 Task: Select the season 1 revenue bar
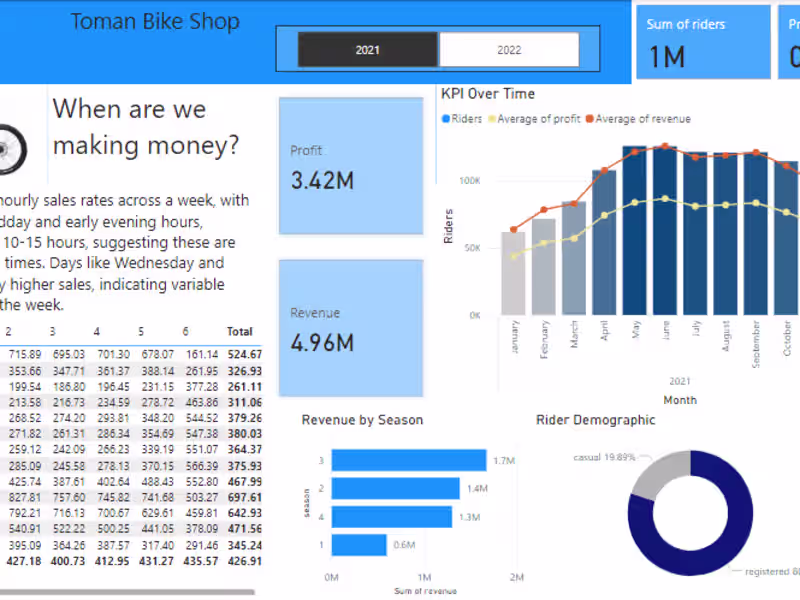359,545
